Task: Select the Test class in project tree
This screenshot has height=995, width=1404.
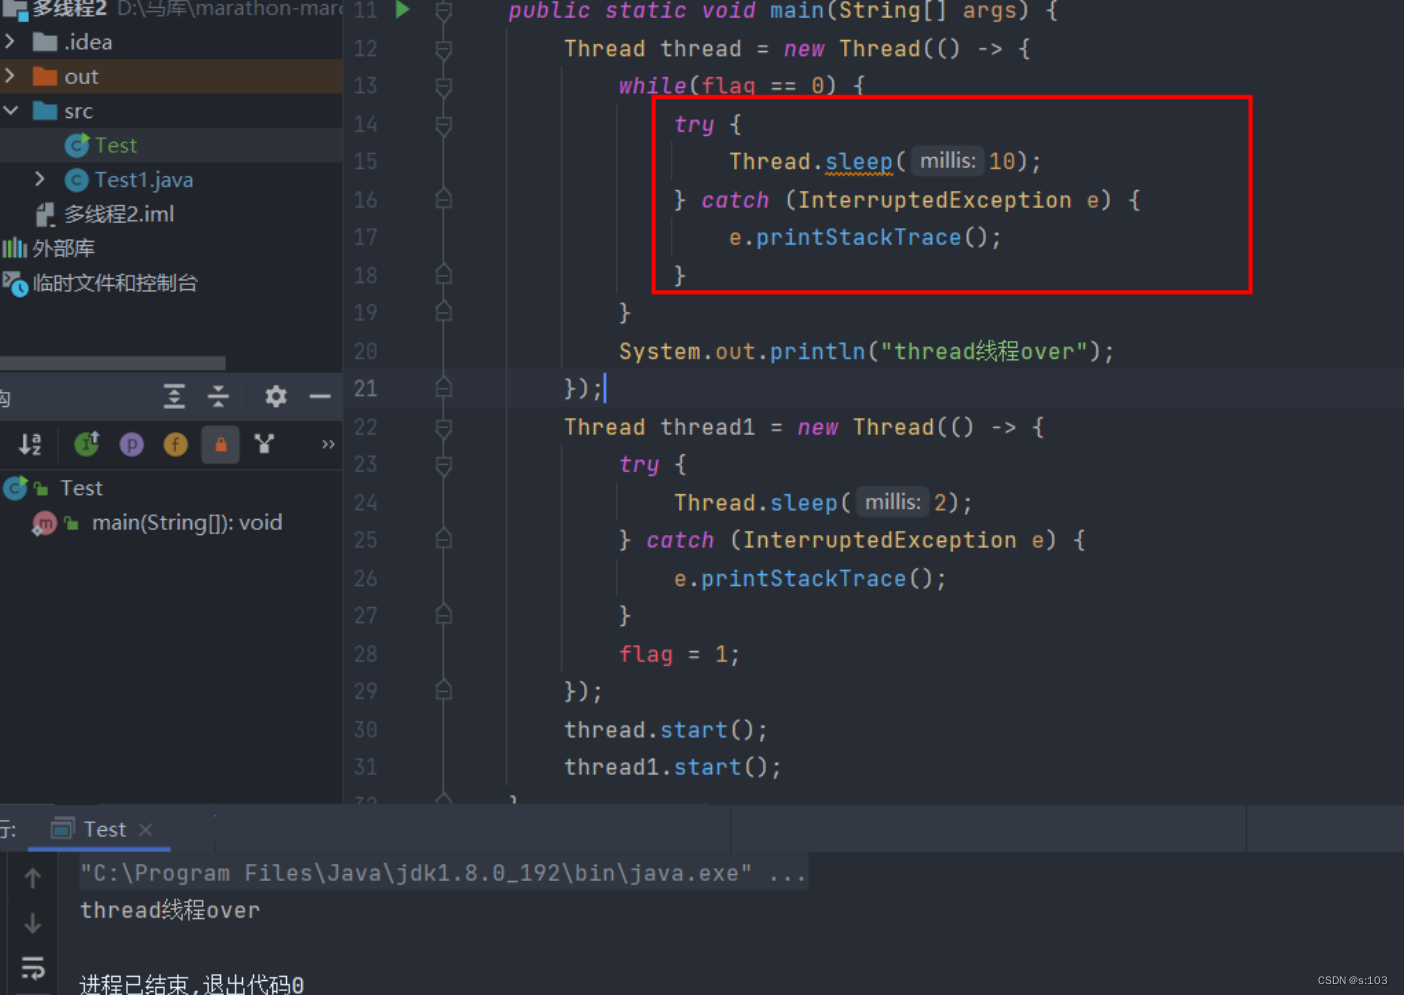Action: click(x=116, y=145)
